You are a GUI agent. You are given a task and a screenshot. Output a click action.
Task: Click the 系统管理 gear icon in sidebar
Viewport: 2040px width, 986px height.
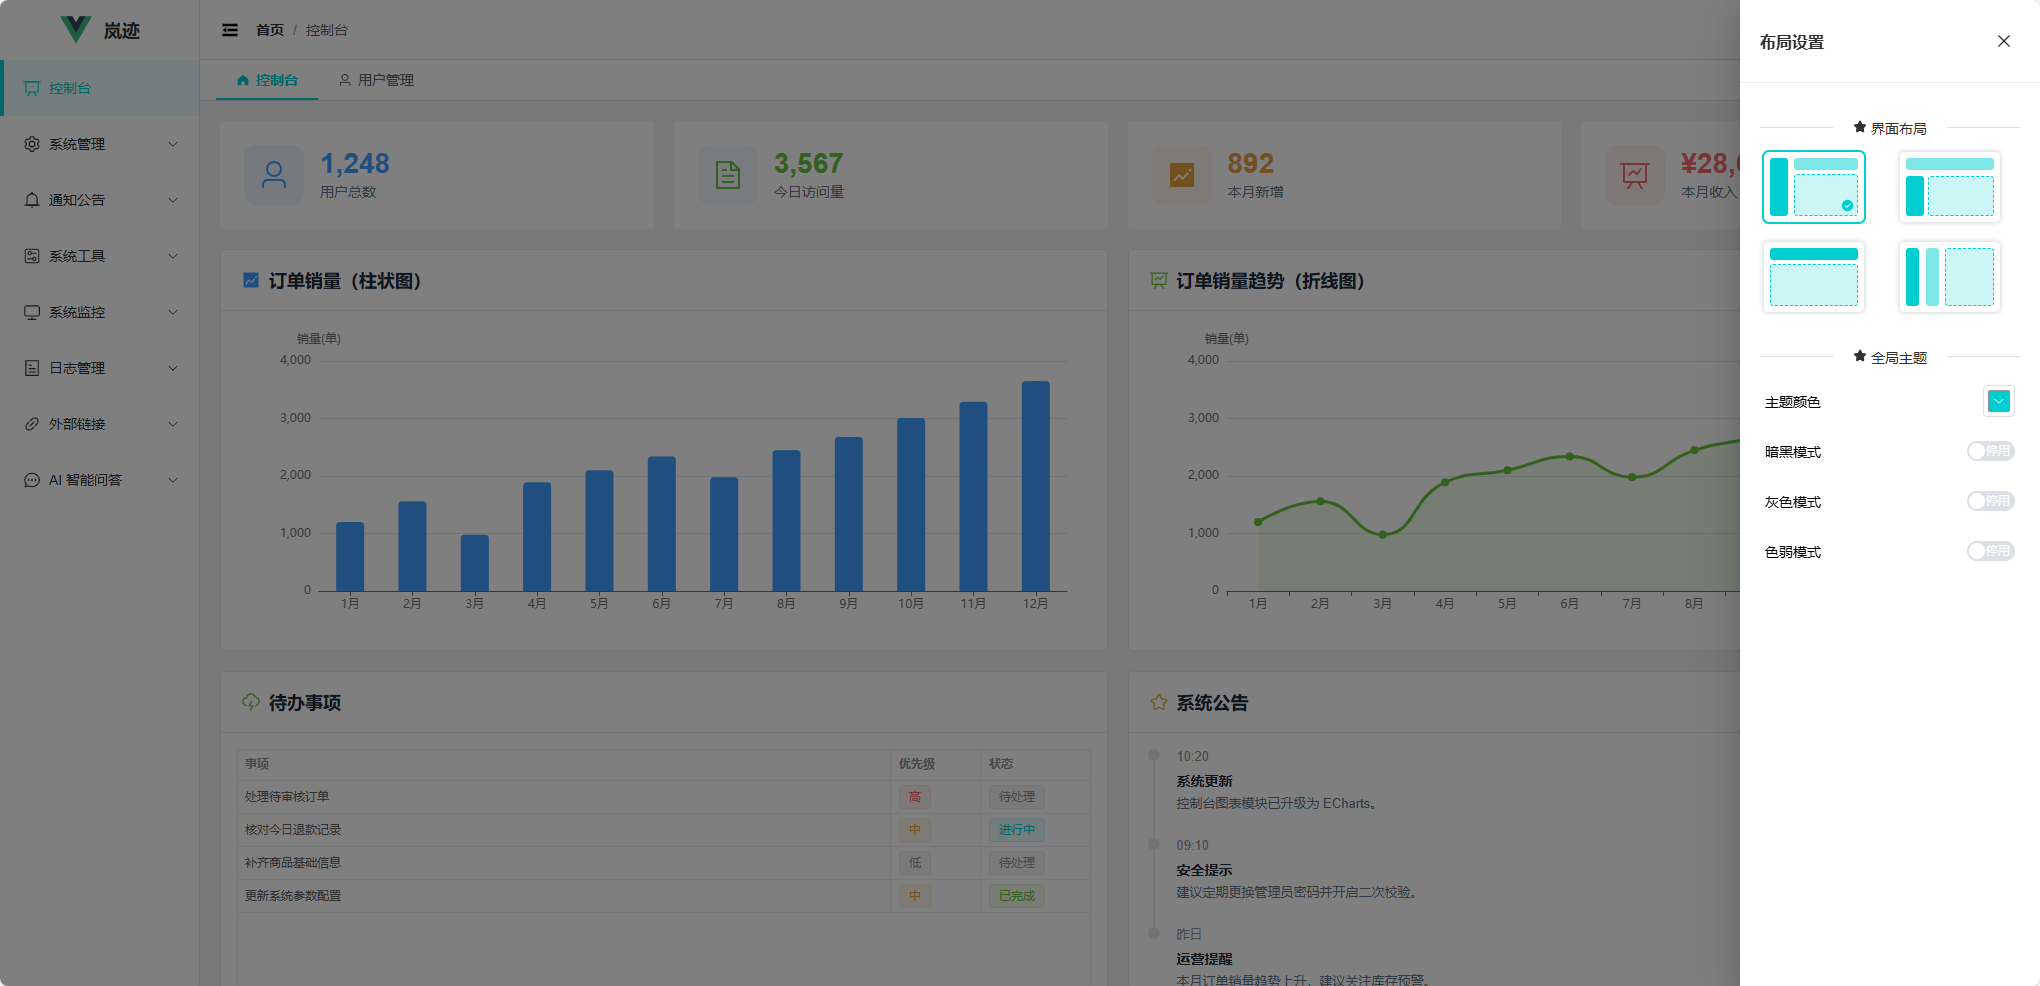(x=32, y=144)
